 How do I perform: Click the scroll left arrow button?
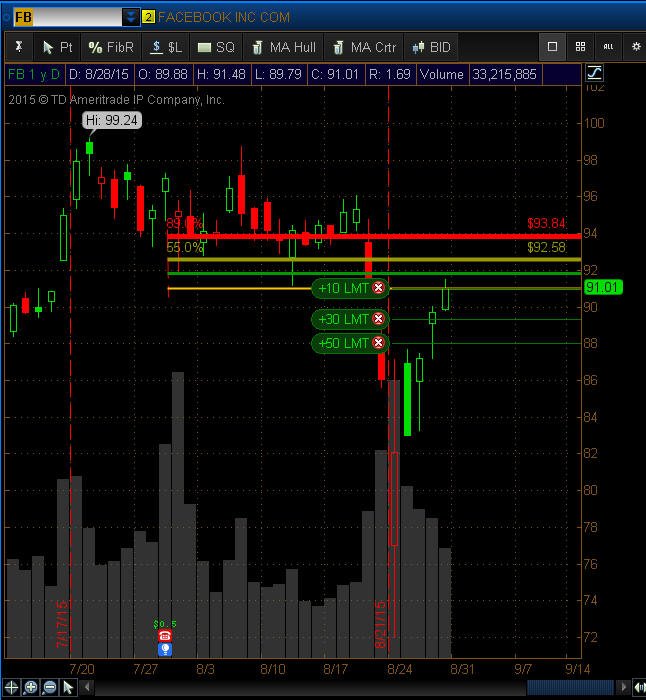[x=87, y=687]
